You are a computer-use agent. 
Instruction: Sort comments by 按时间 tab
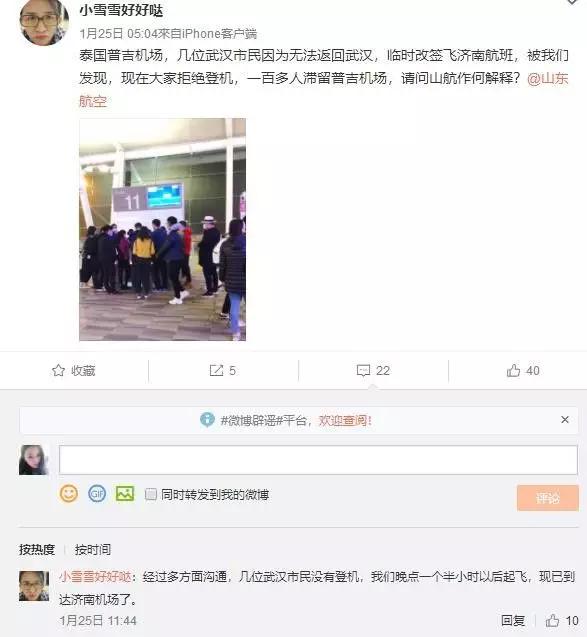[x=93, y=549]
